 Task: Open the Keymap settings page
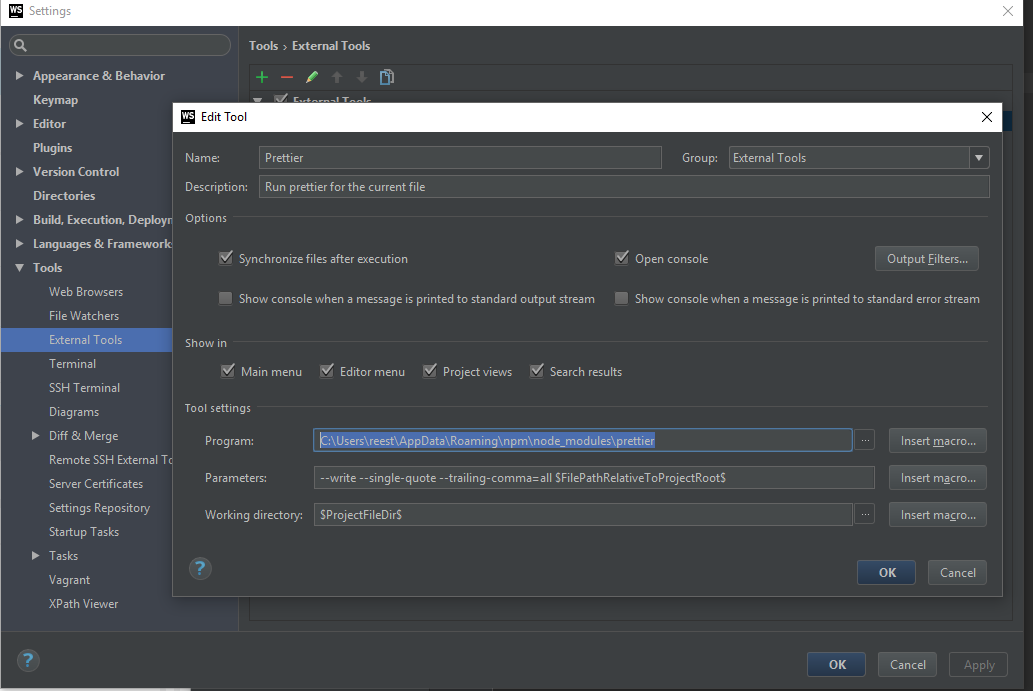(55, 99)
